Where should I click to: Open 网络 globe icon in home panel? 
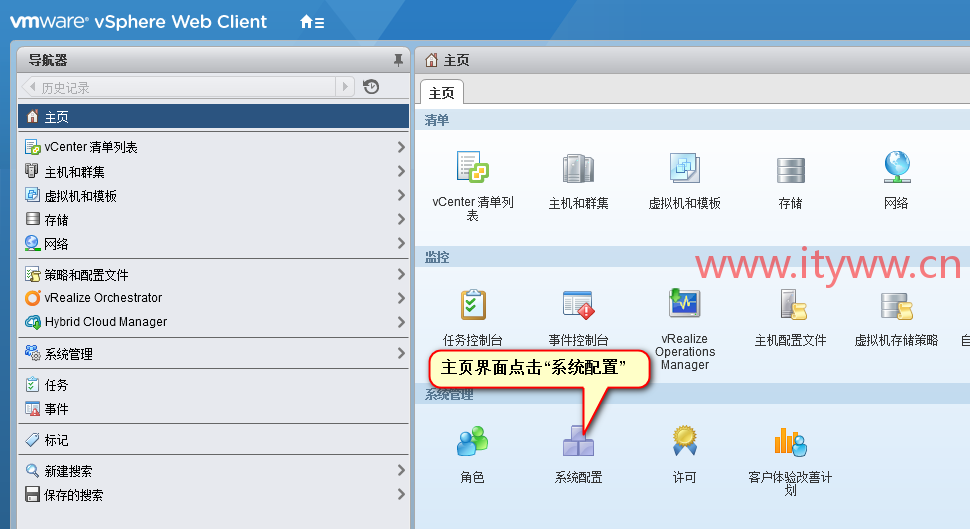click(897, 167)
